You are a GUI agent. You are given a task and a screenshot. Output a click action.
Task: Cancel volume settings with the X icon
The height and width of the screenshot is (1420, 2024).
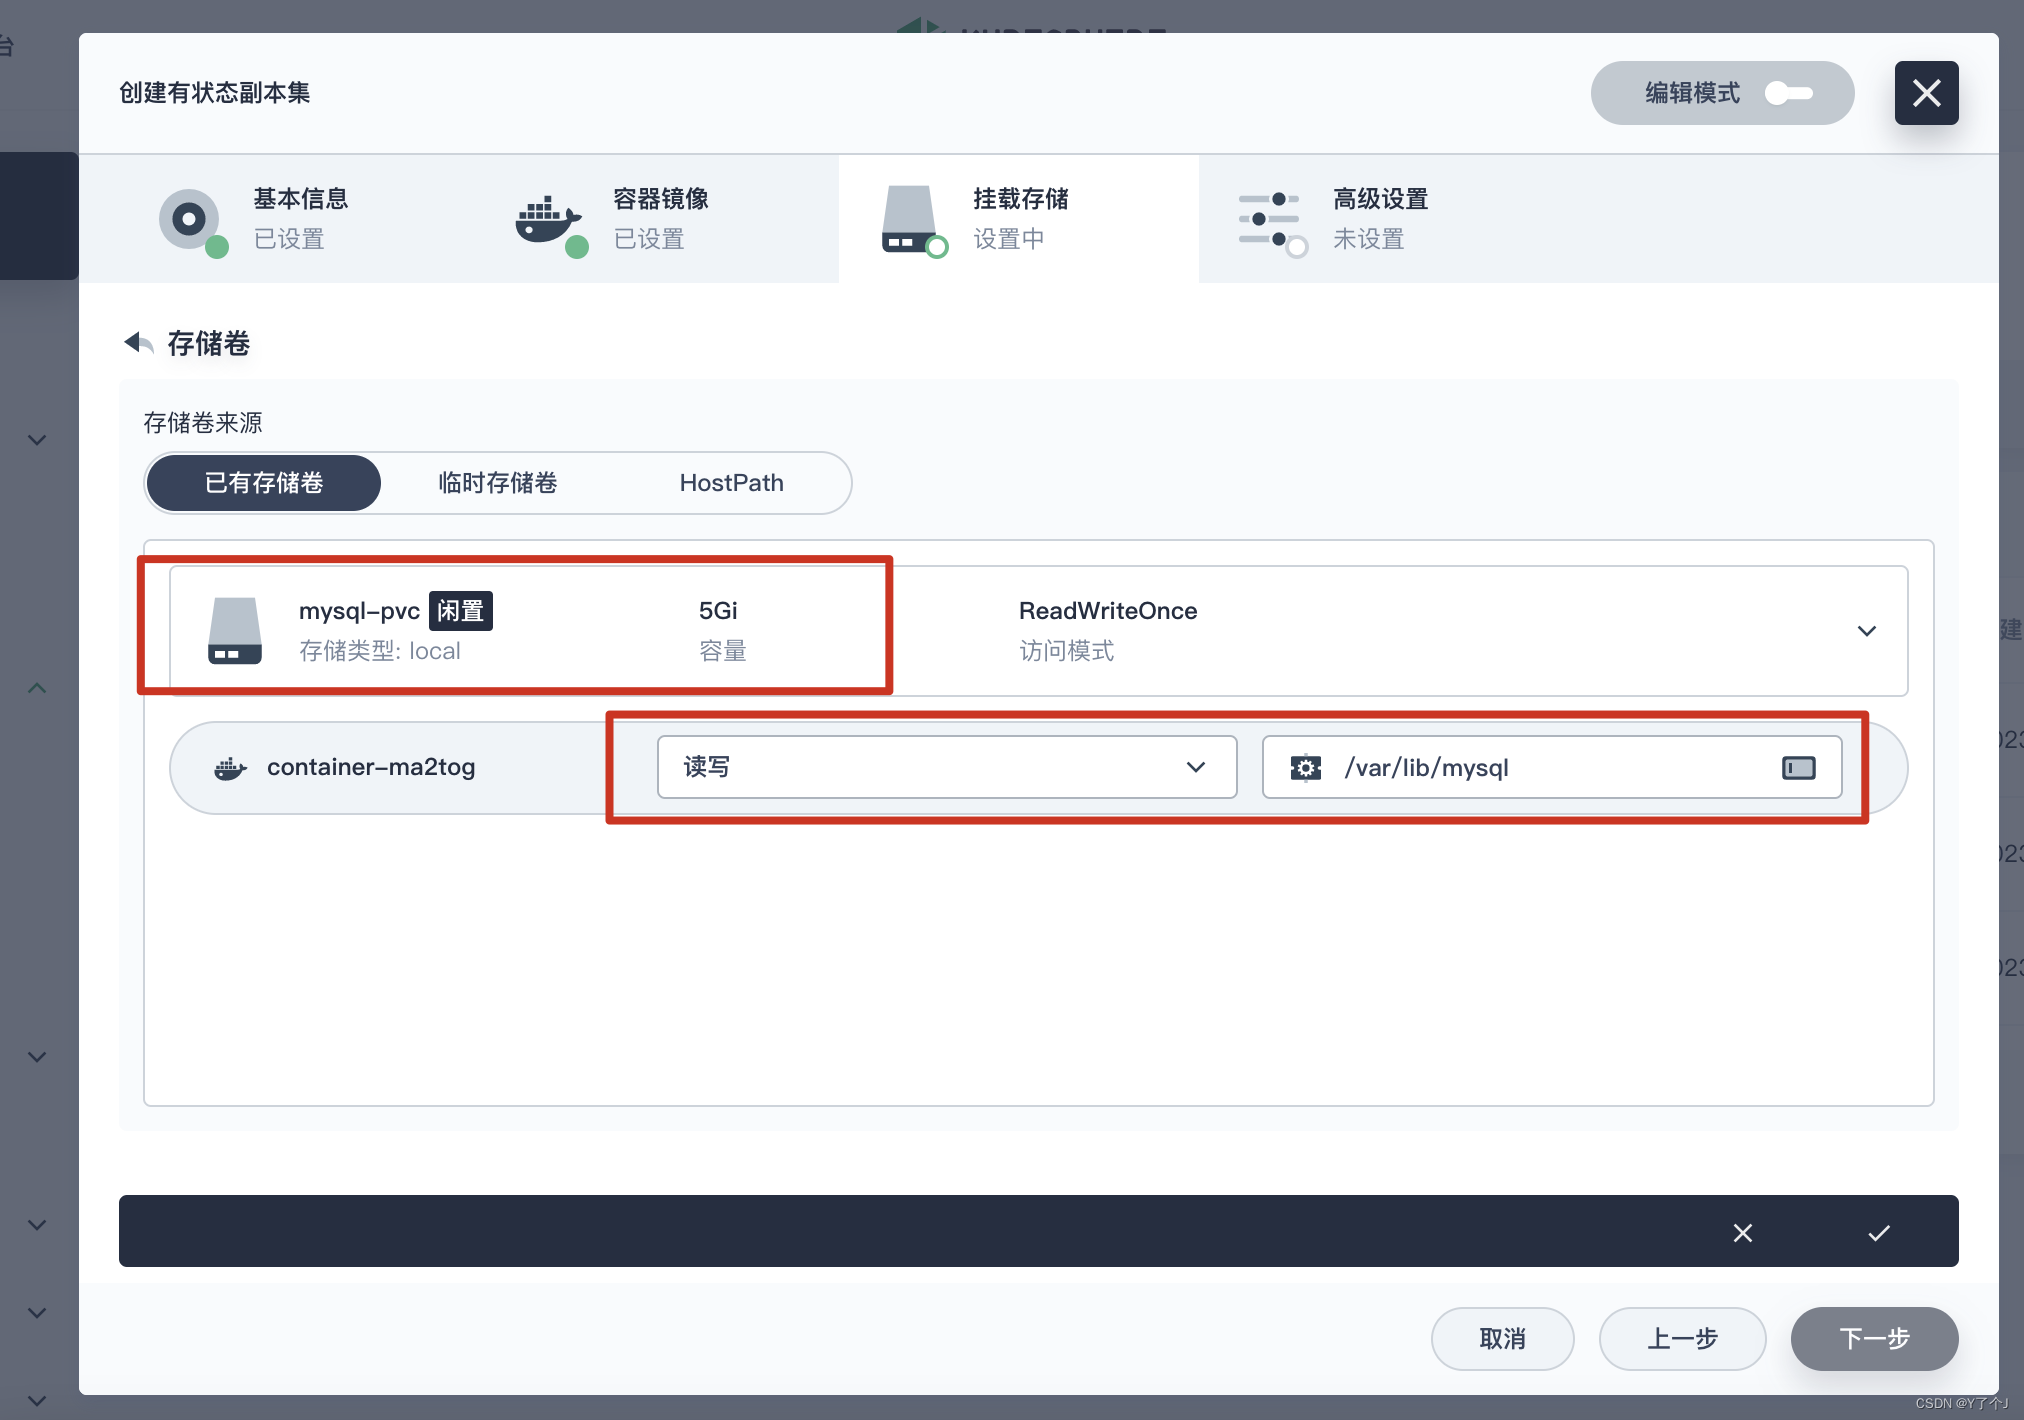click(1743, 1233)
